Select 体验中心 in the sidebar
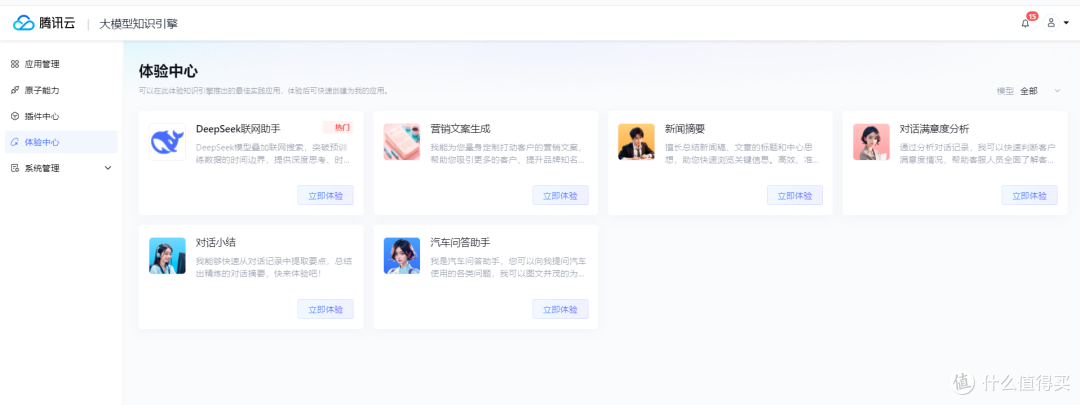The image size is (1080, 405). click(61, 143)
